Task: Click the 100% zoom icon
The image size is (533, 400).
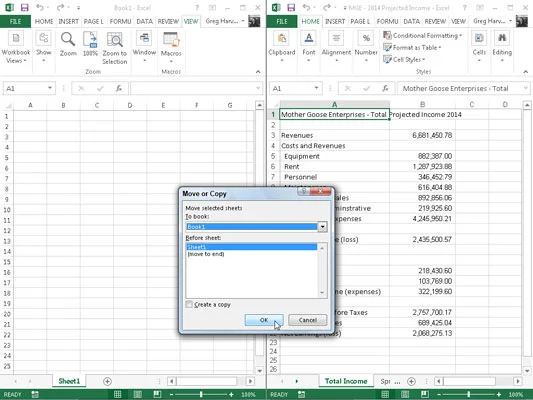Action: (x=90, y=44)
